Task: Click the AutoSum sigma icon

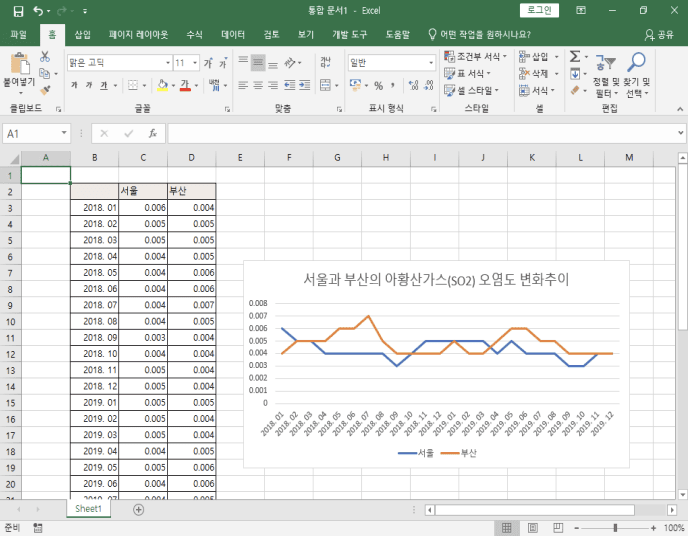Action: (x=575, y=57)
